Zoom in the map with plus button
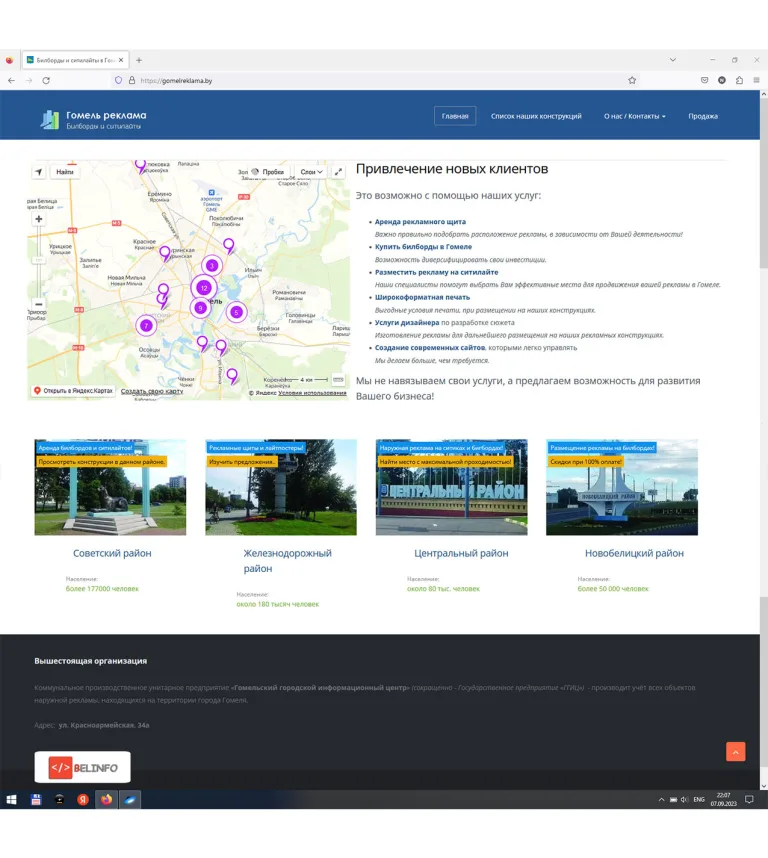This screenshot has width=768, height=858. [39, 219]
